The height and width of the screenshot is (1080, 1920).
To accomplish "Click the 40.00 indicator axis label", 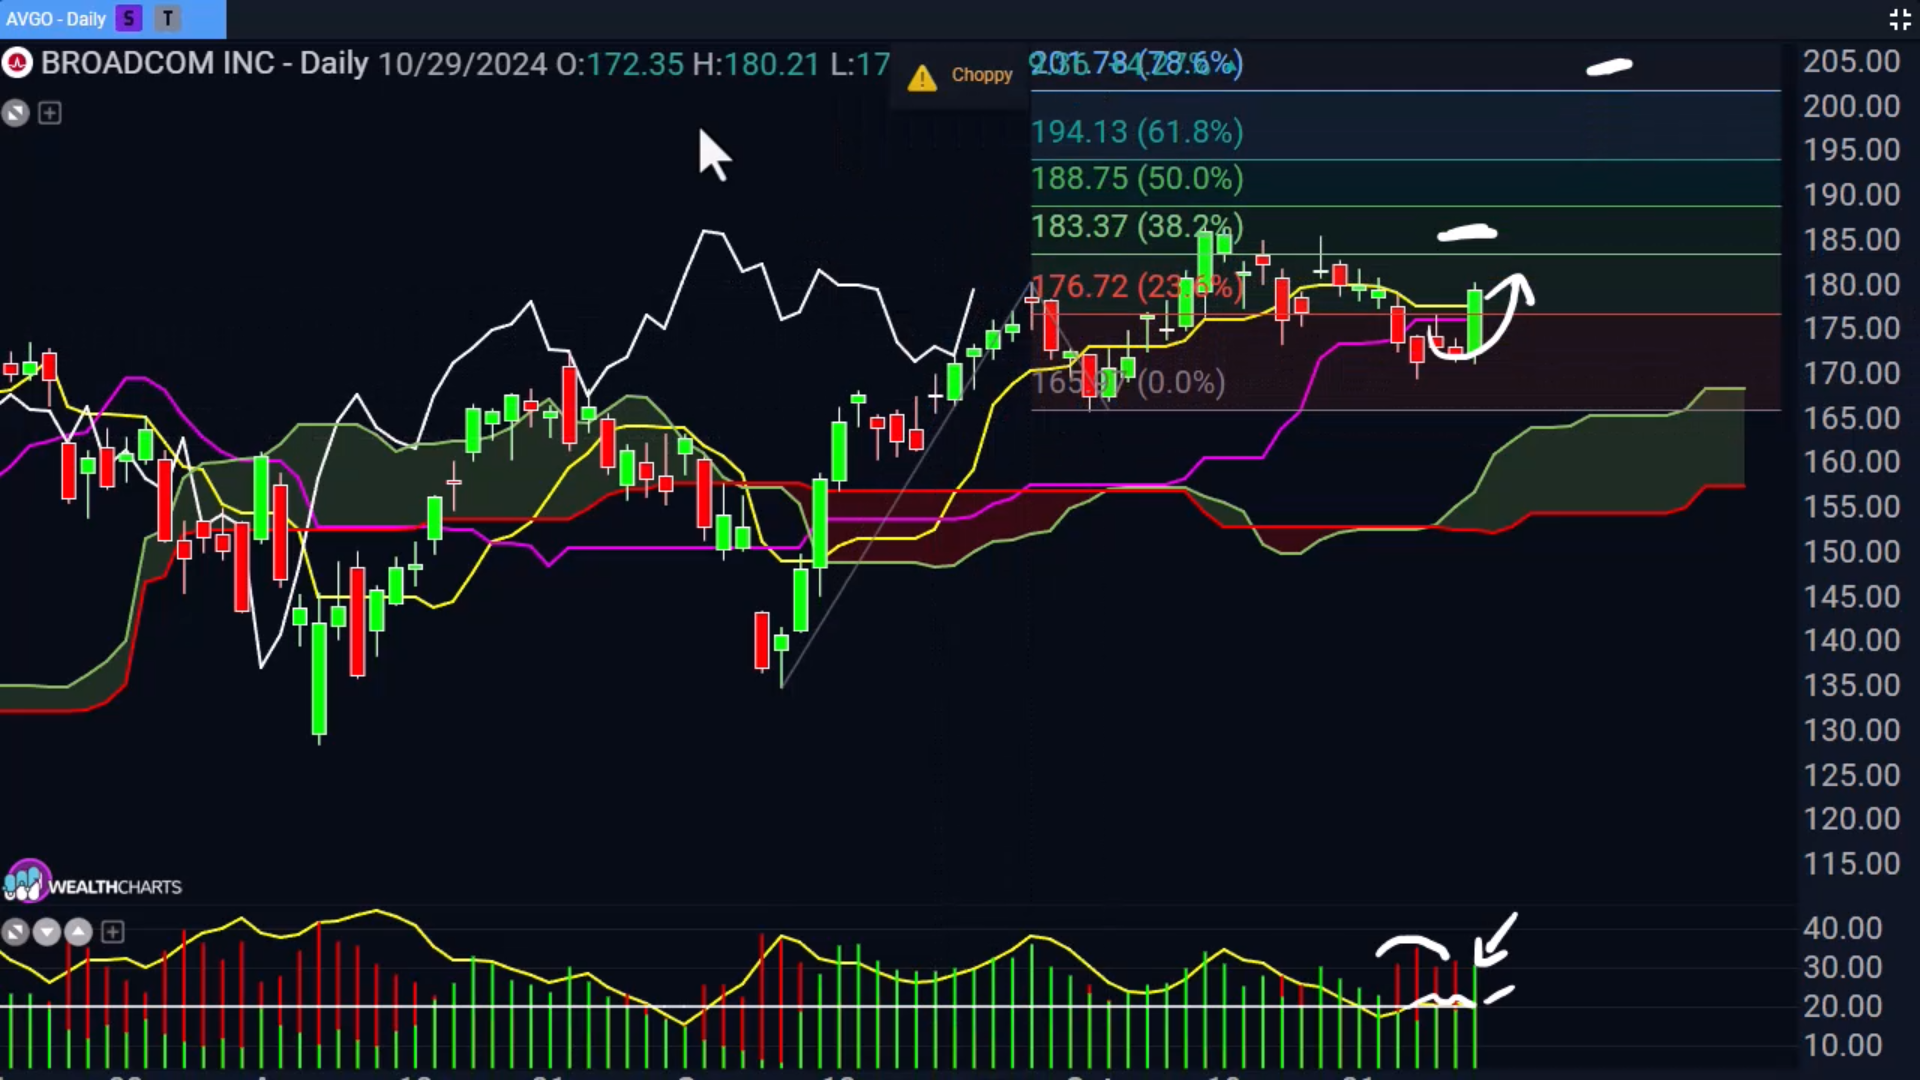I will click(1842, 929).
